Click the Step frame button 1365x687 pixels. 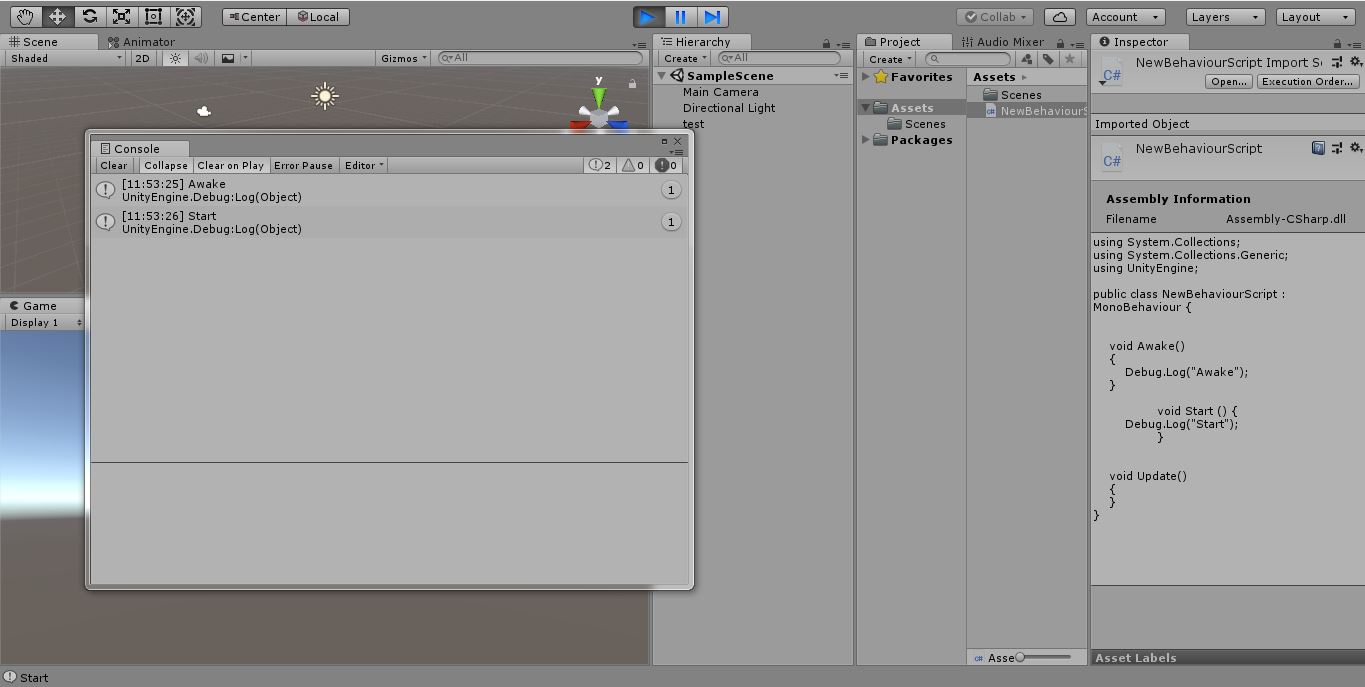tap(712, 17)
